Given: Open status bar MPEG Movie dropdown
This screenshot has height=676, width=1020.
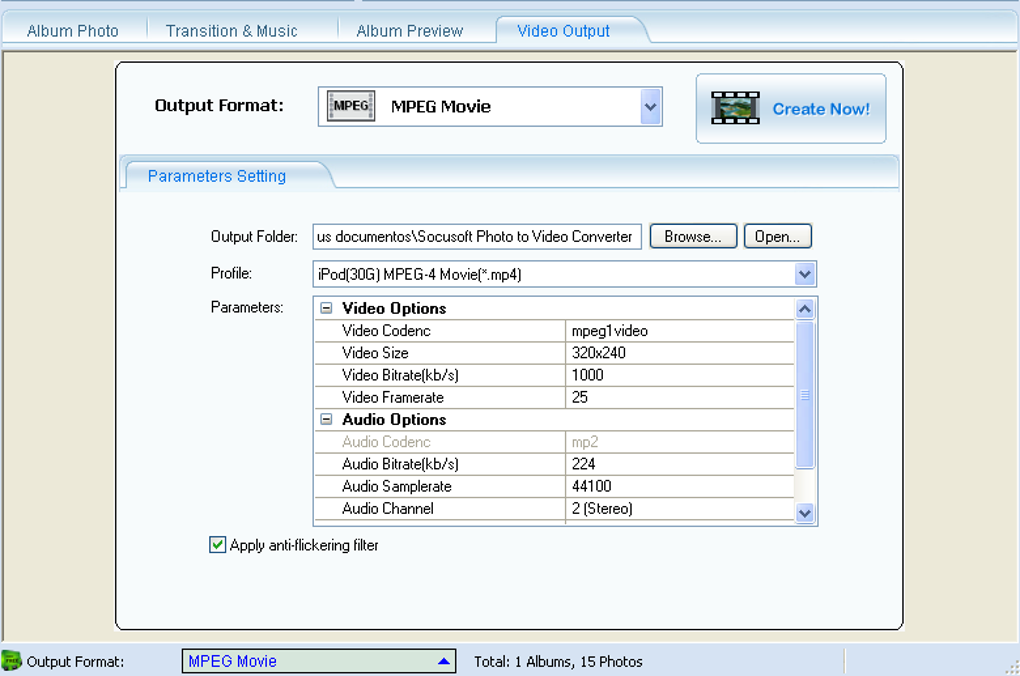Looking at the screenshot, I should (443, 661).
